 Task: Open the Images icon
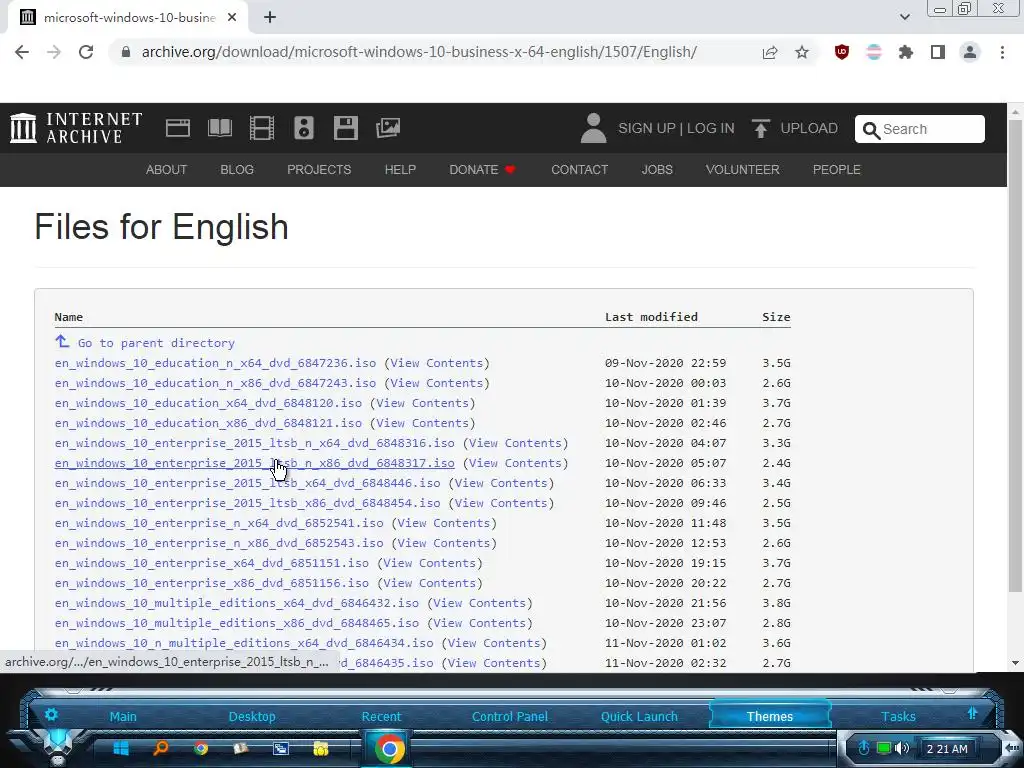pyautogui.click(x=388, y=128)
